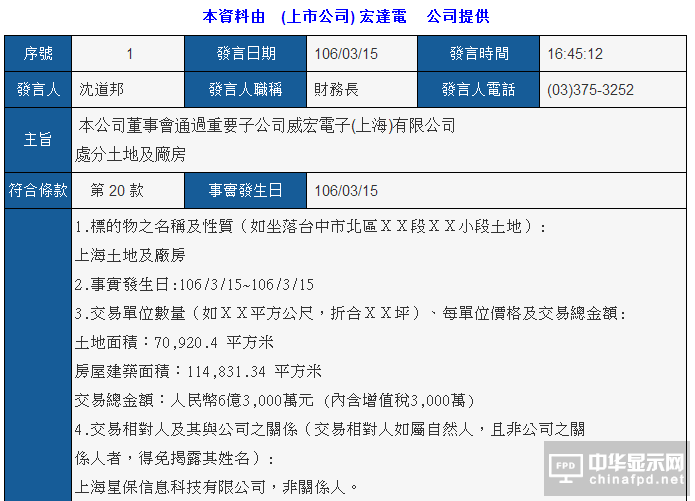Click the header text 本資料由 (上市公司) 宏達電 公司提供

(346, 17)
